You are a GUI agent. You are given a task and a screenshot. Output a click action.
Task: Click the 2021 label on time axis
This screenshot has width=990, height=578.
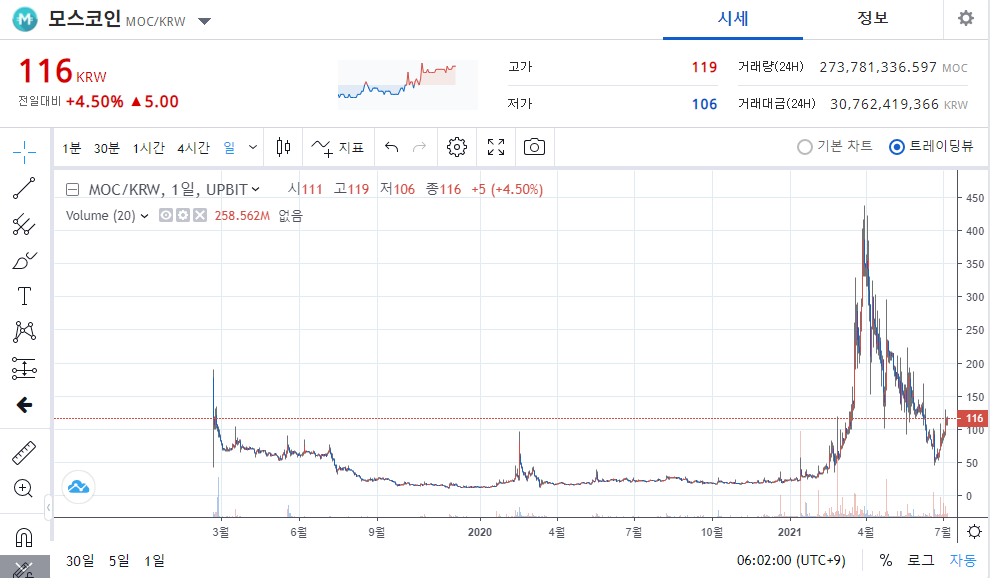click(789, 532)
